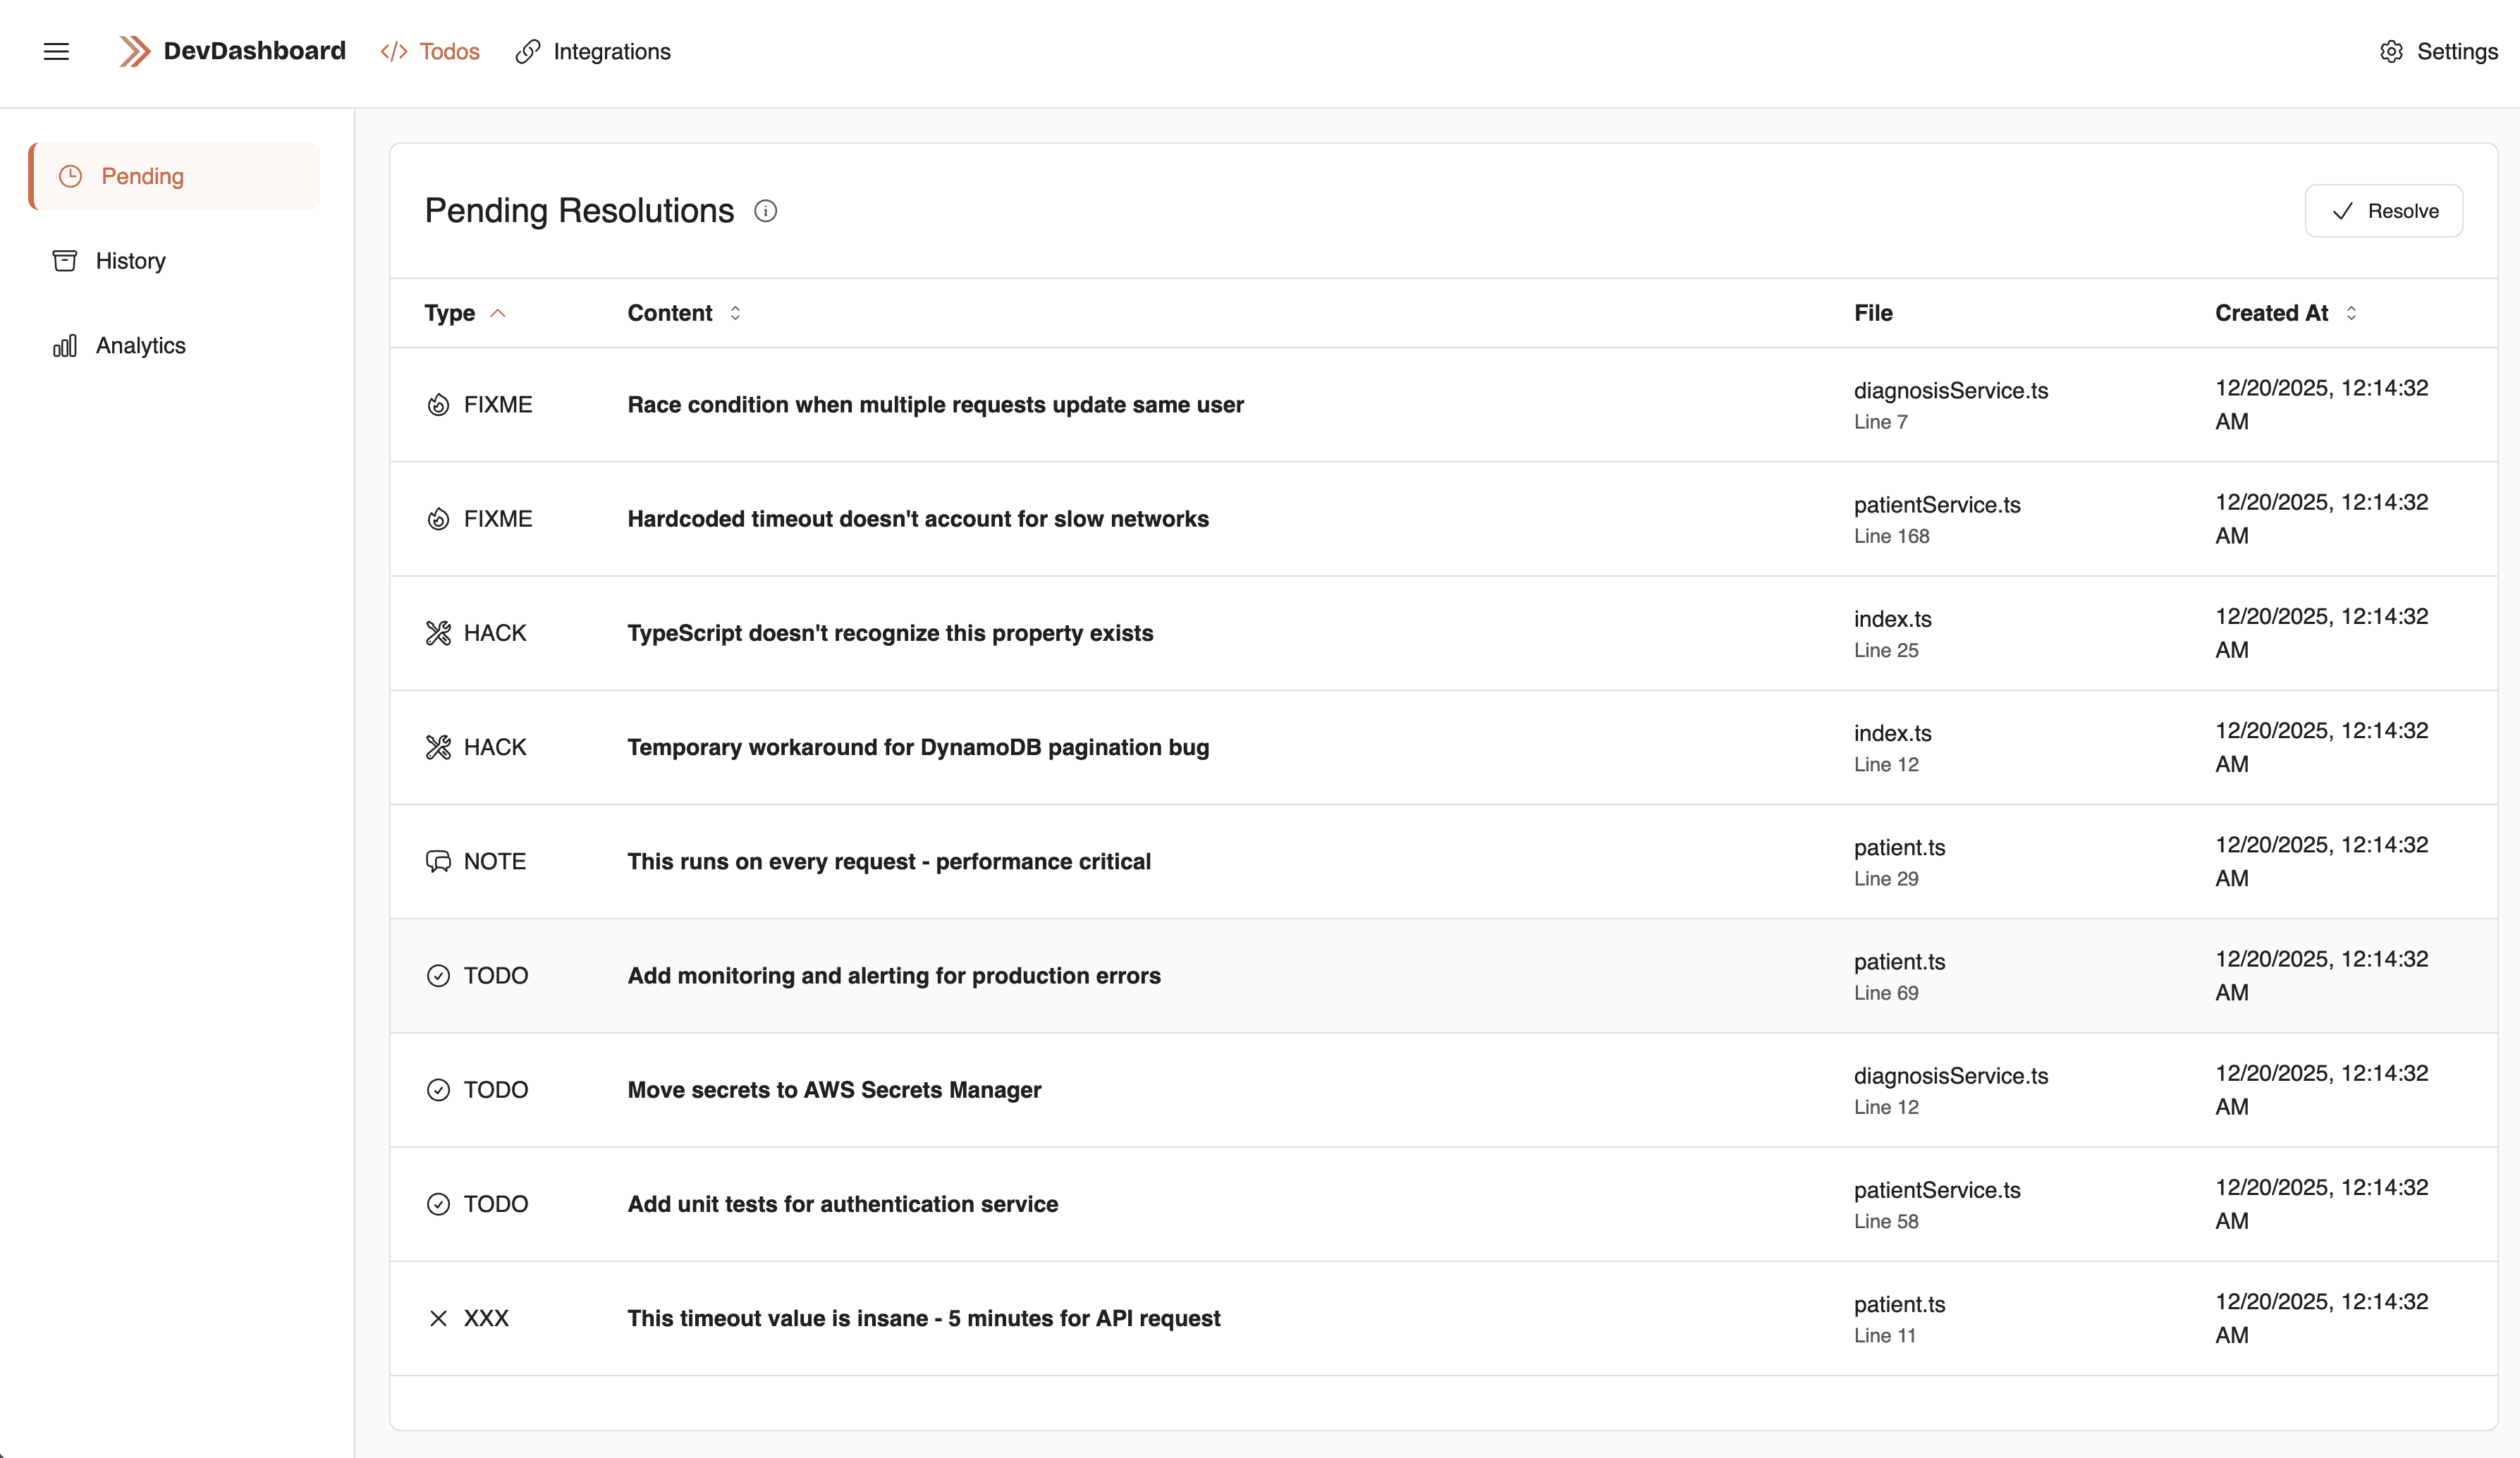
Task: Click the clock icon next to Pending
Action: click(69, 176)
